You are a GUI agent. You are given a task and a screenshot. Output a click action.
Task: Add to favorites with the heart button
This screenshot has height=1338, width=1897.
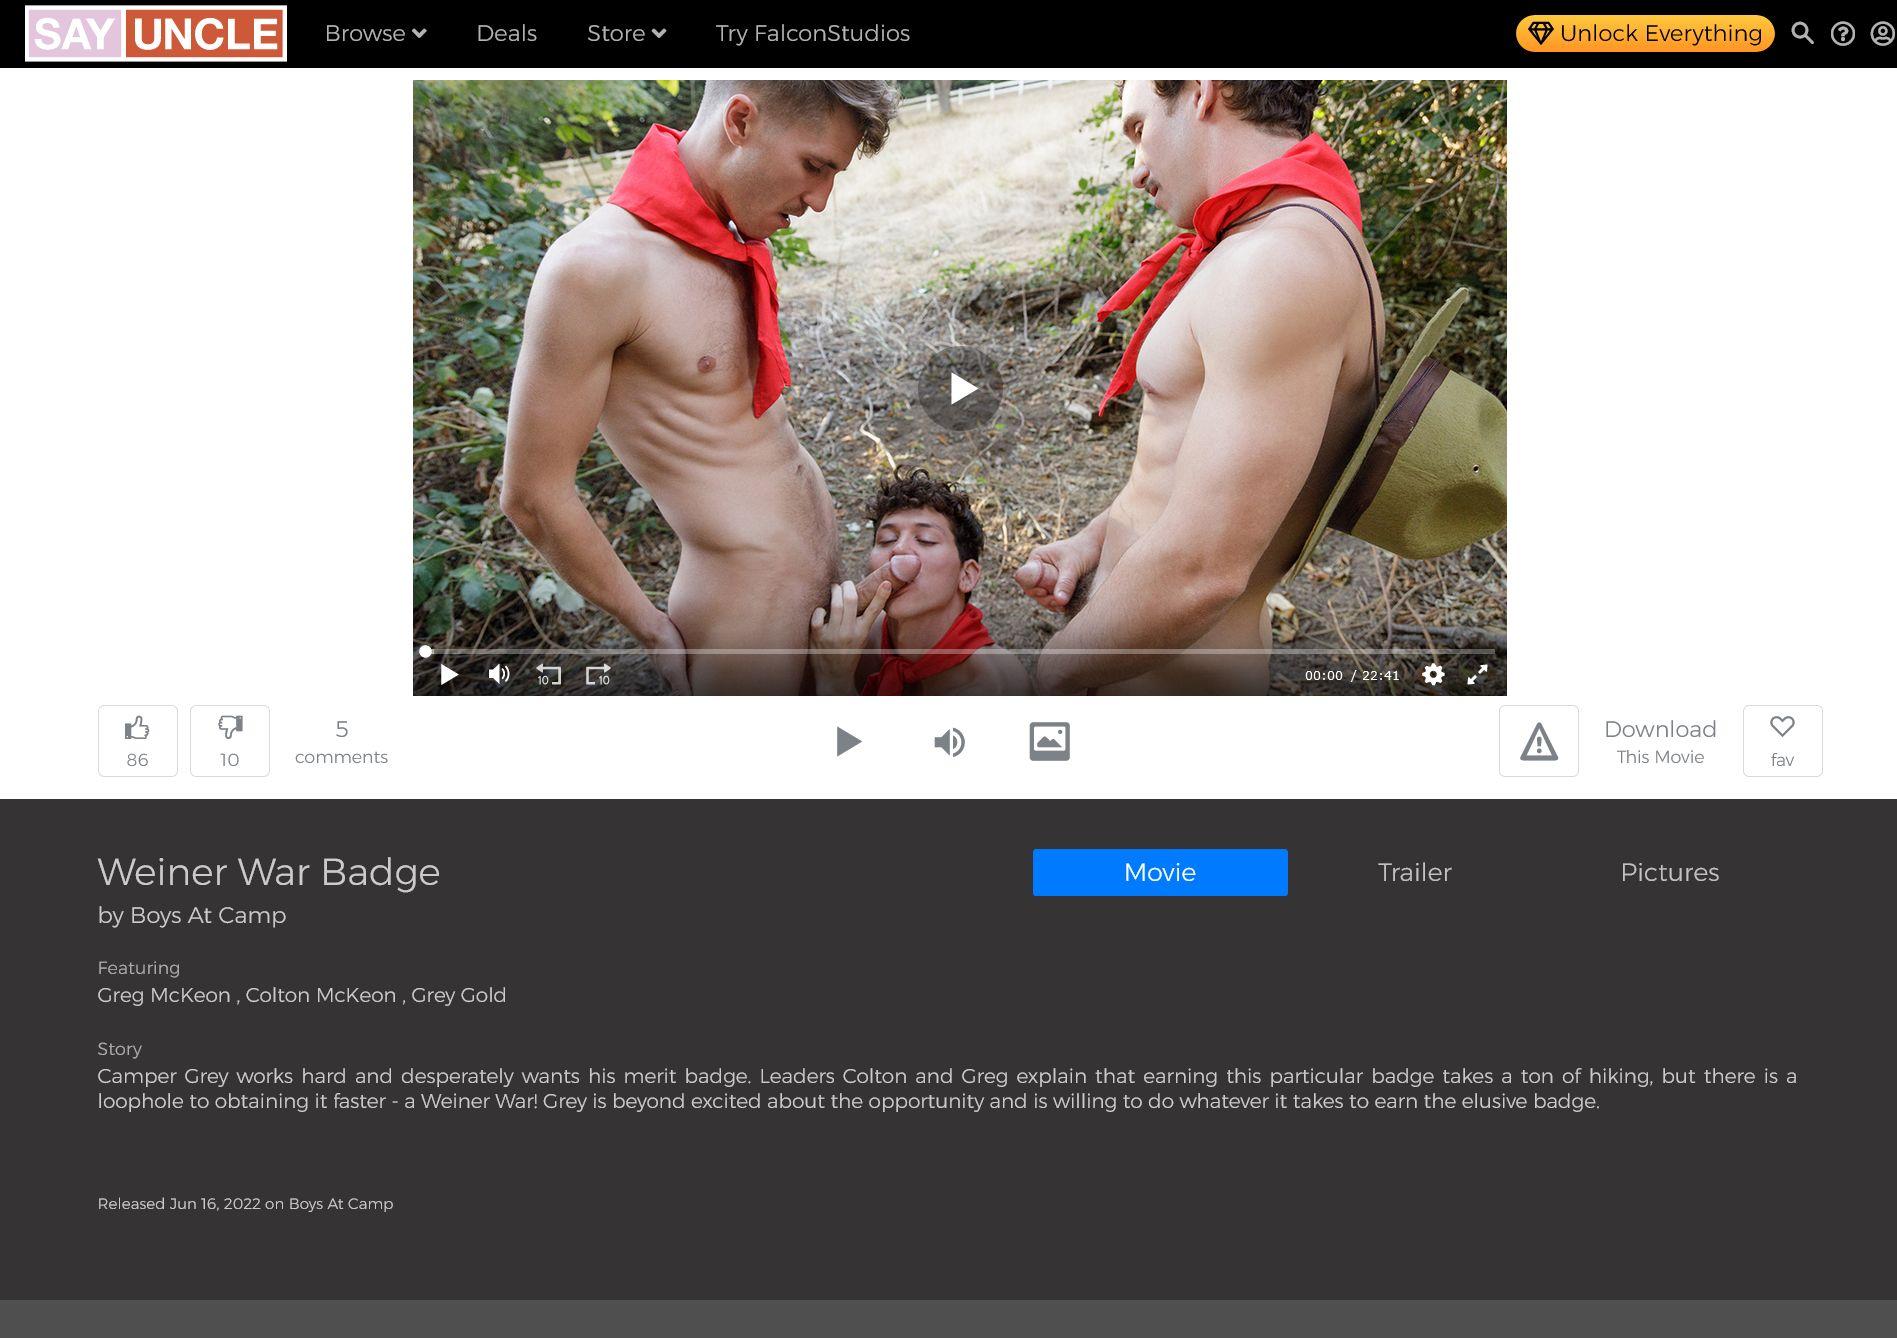point(1782,740)
